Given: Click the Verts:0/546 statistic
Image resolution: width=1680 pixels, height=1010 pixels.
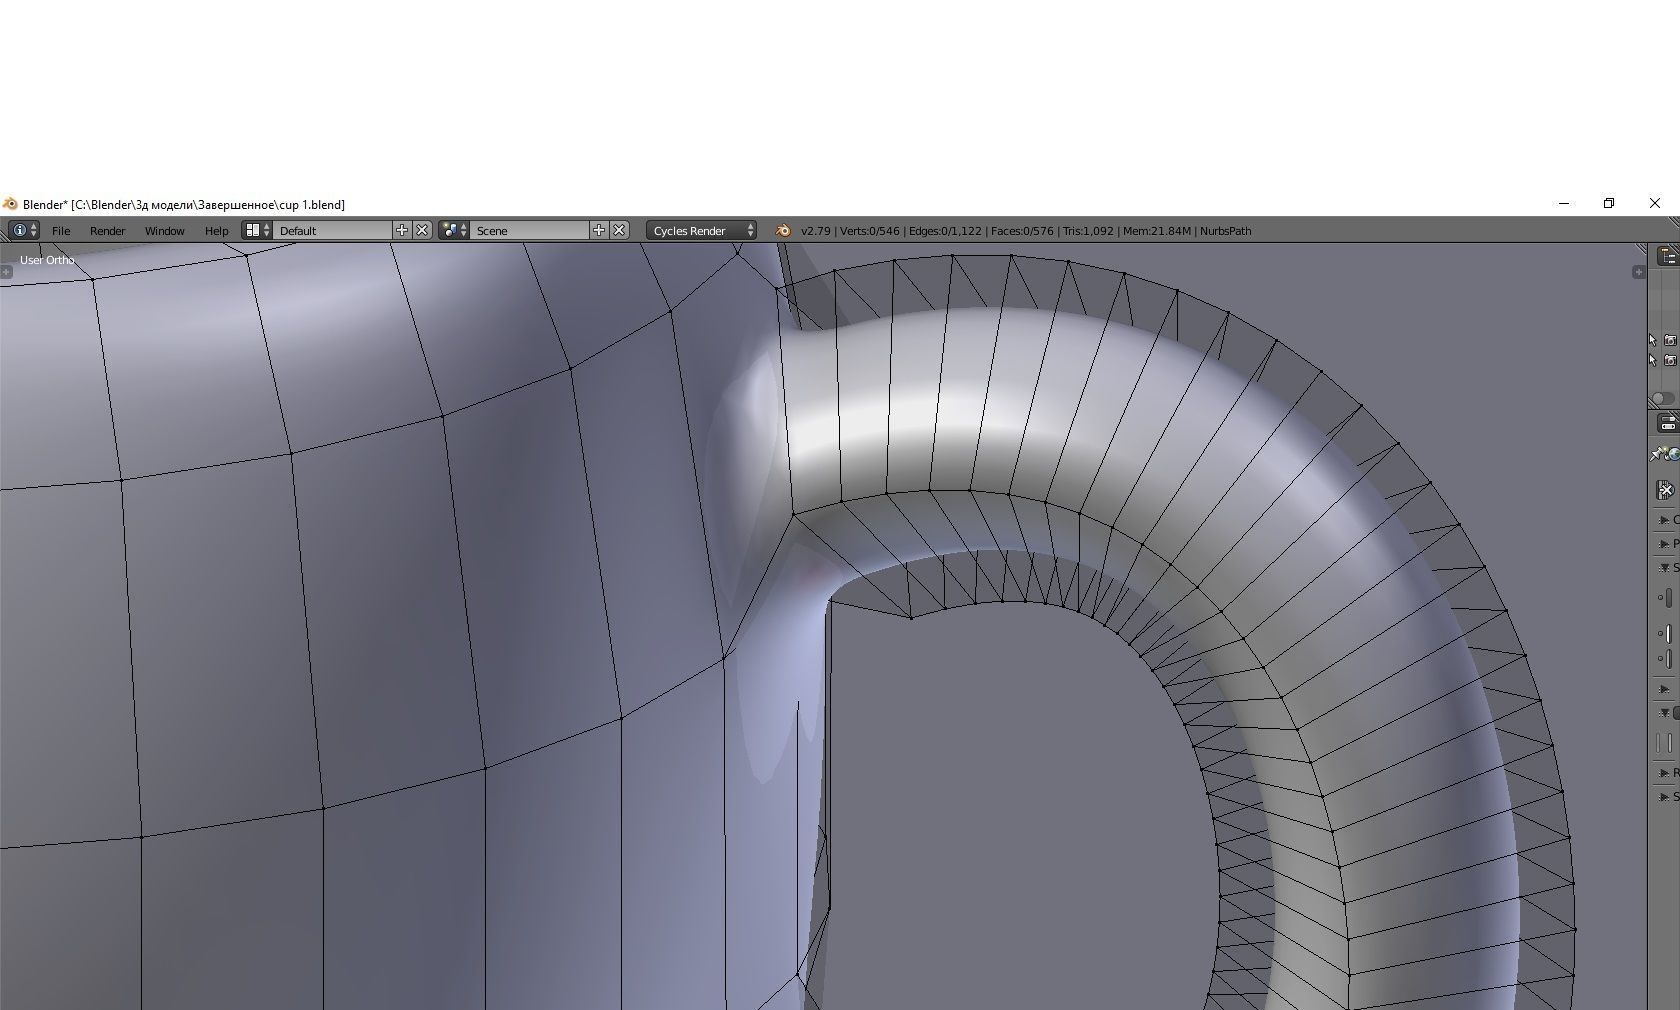Looking at the screenshot, I should tap(870, 231).
